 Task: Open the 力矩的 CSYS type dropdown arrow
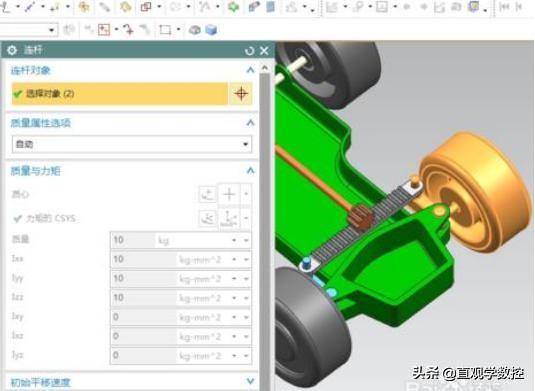pos(246,218)
